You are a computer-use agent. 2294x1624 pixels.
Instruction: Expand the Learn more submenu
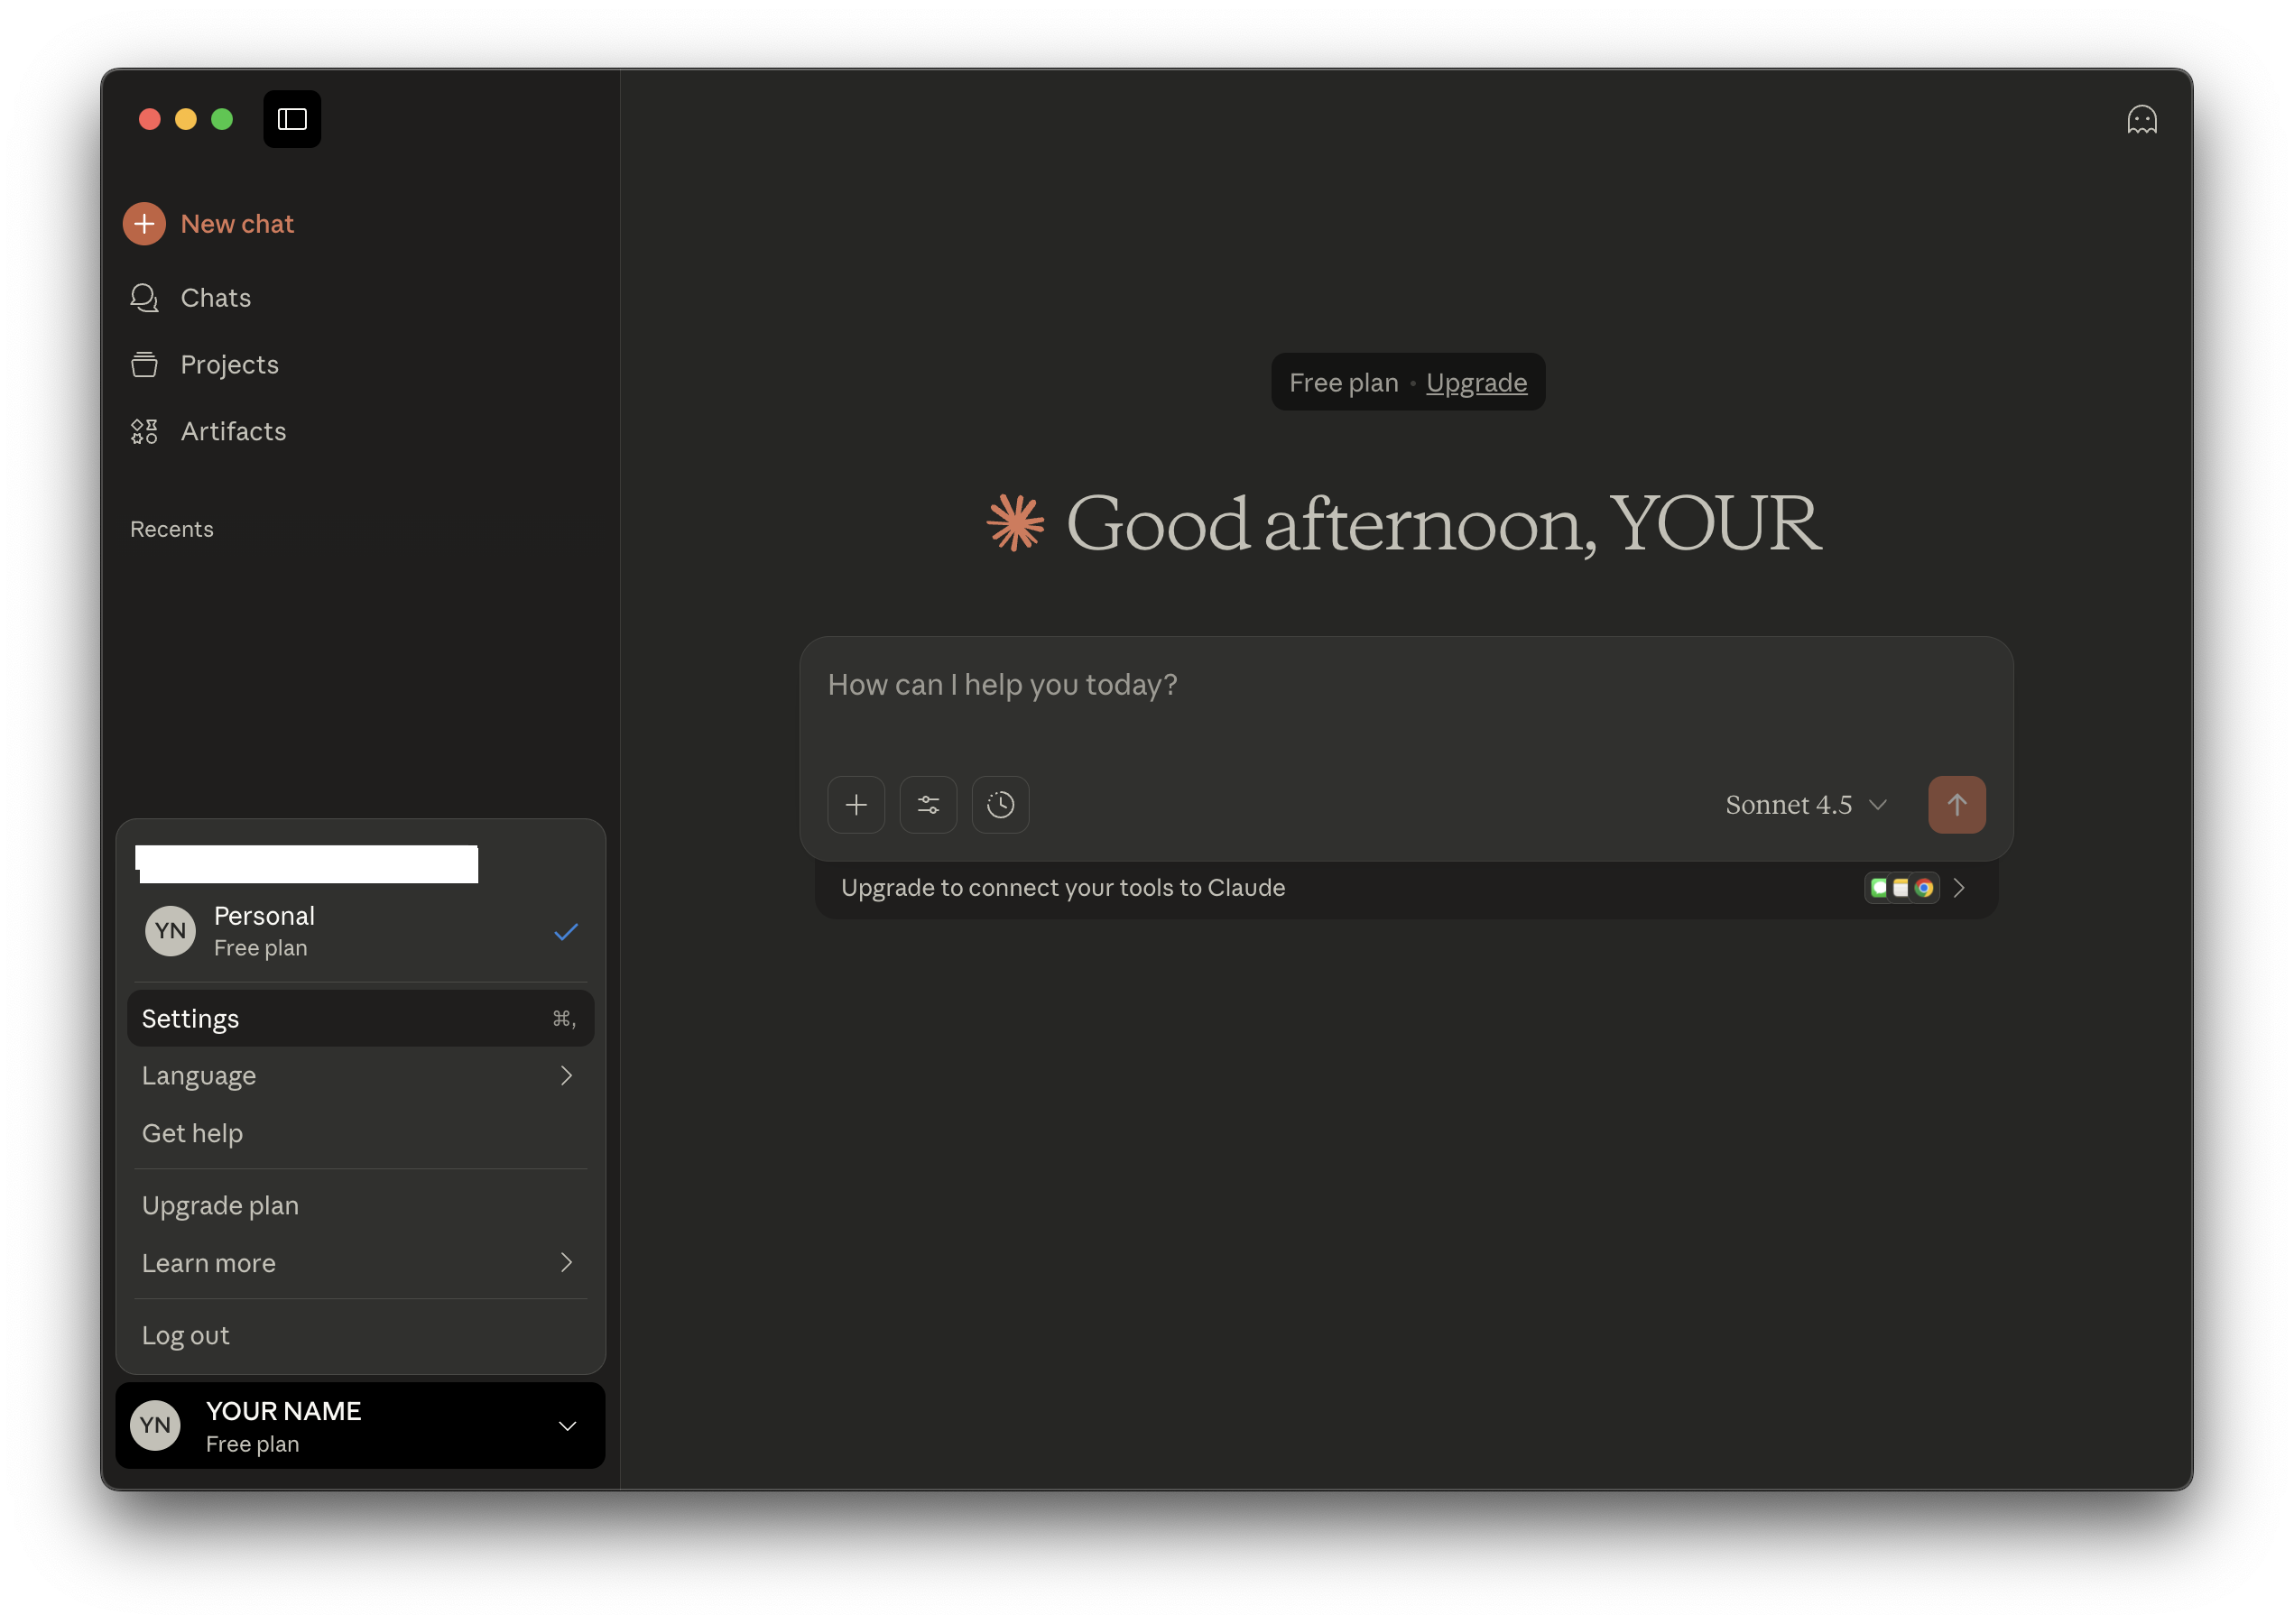tap(360, 1262)
